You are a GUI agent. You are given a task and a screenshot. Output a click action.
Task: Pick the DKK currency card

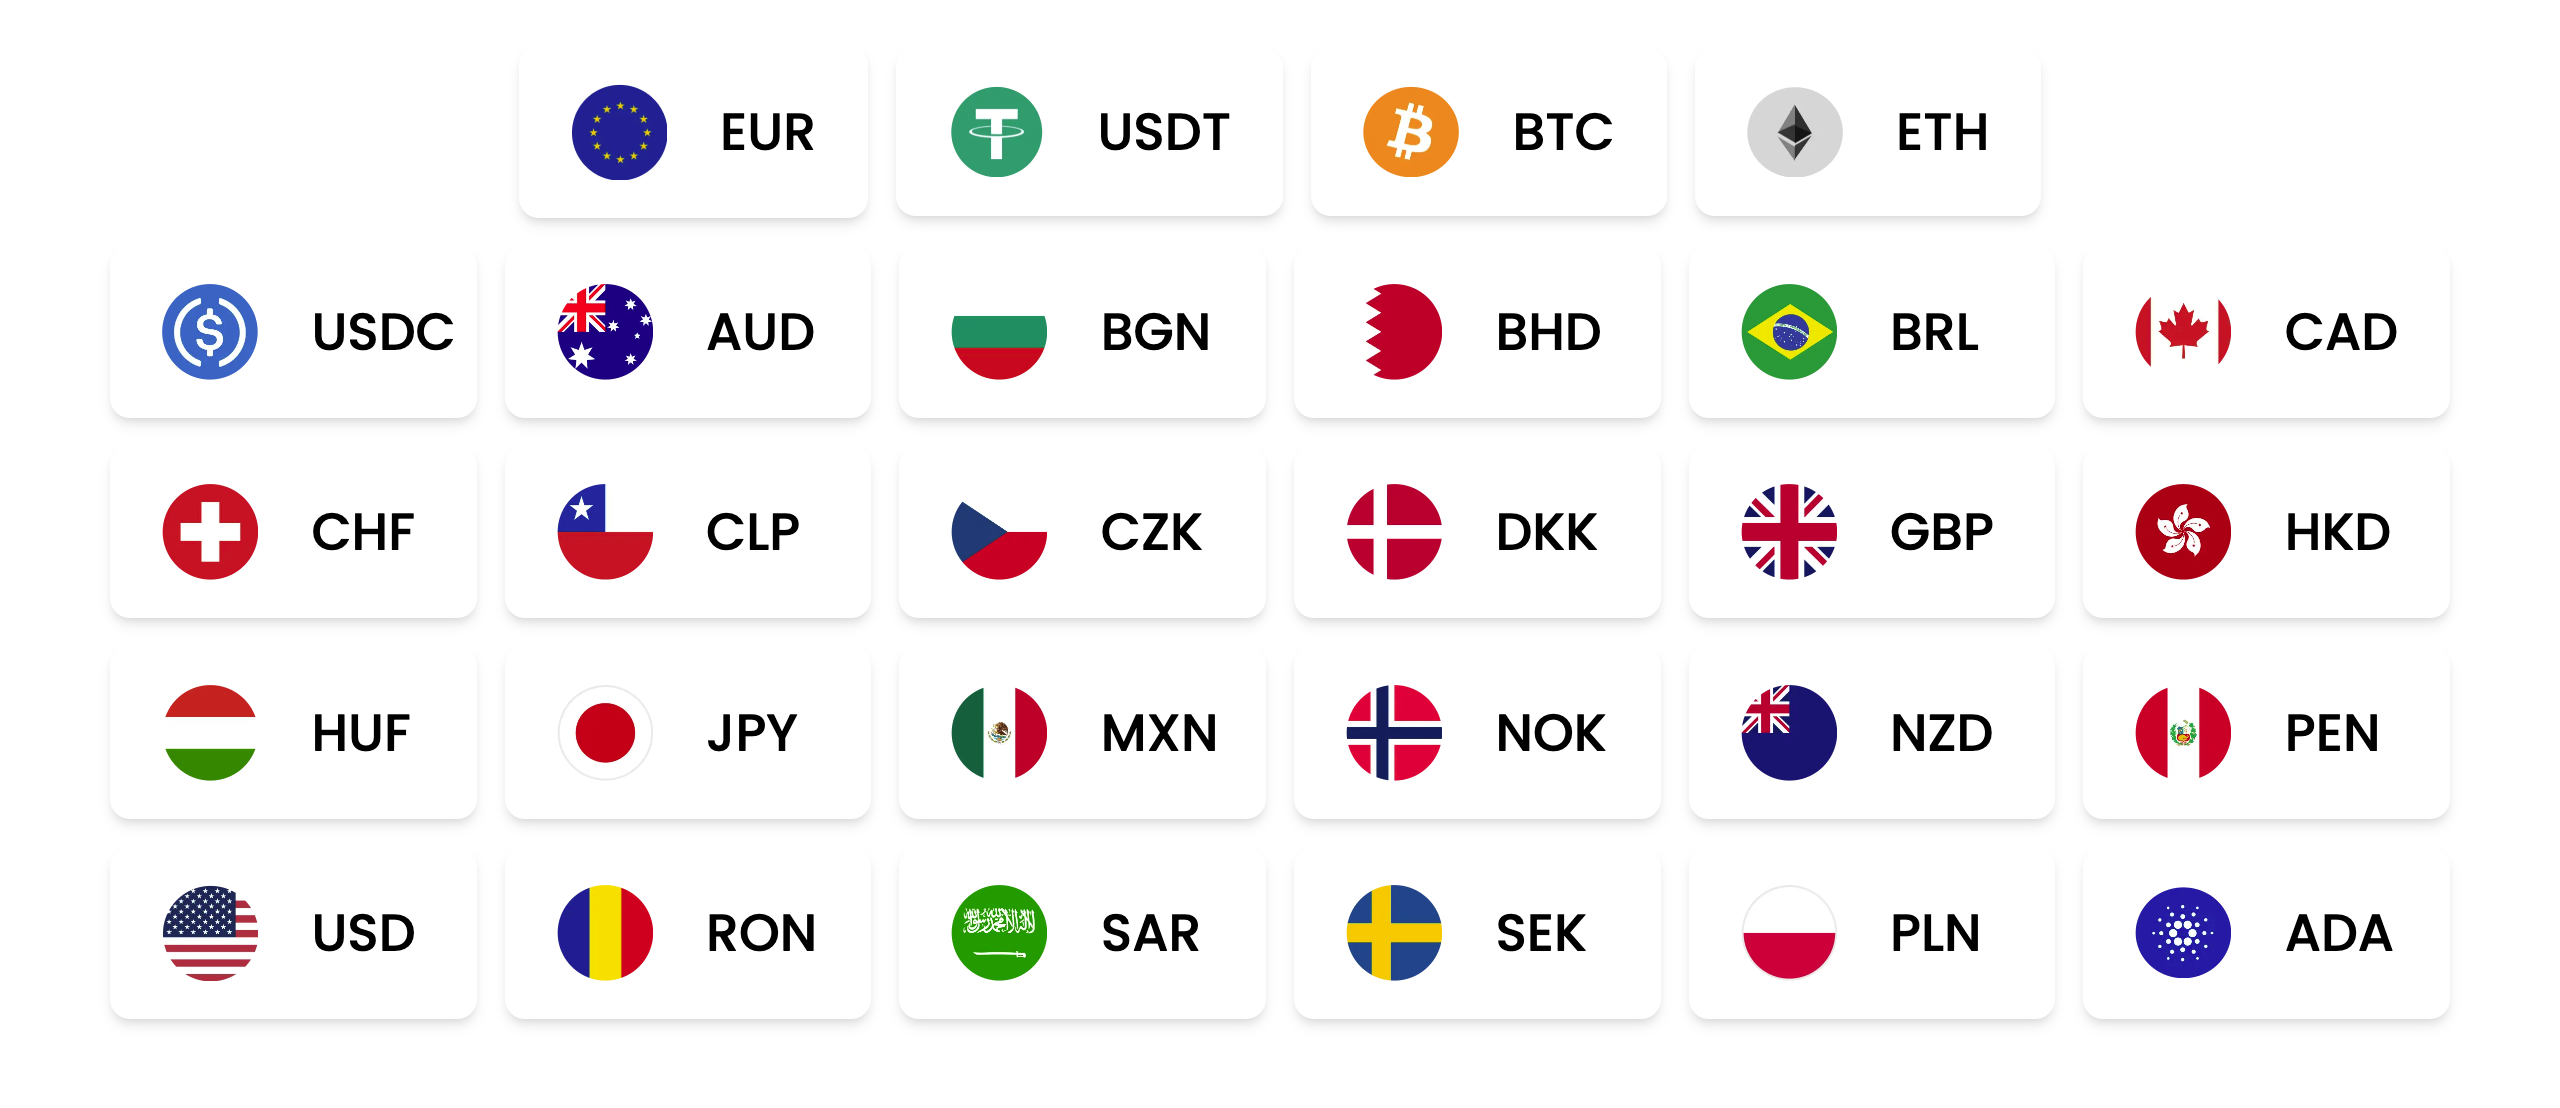click(1477, 533)
